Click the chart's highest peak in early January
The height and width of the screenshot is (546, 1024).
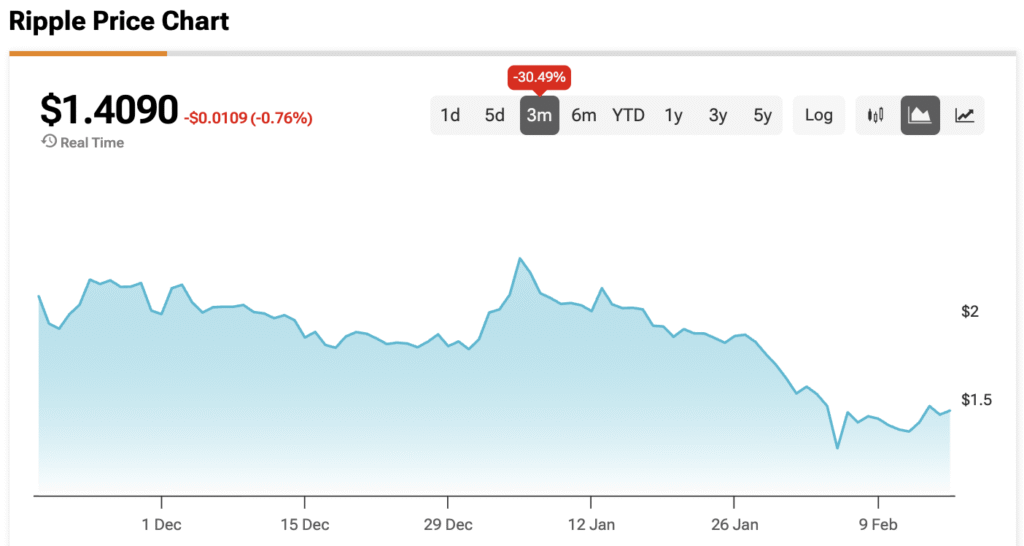520,259
